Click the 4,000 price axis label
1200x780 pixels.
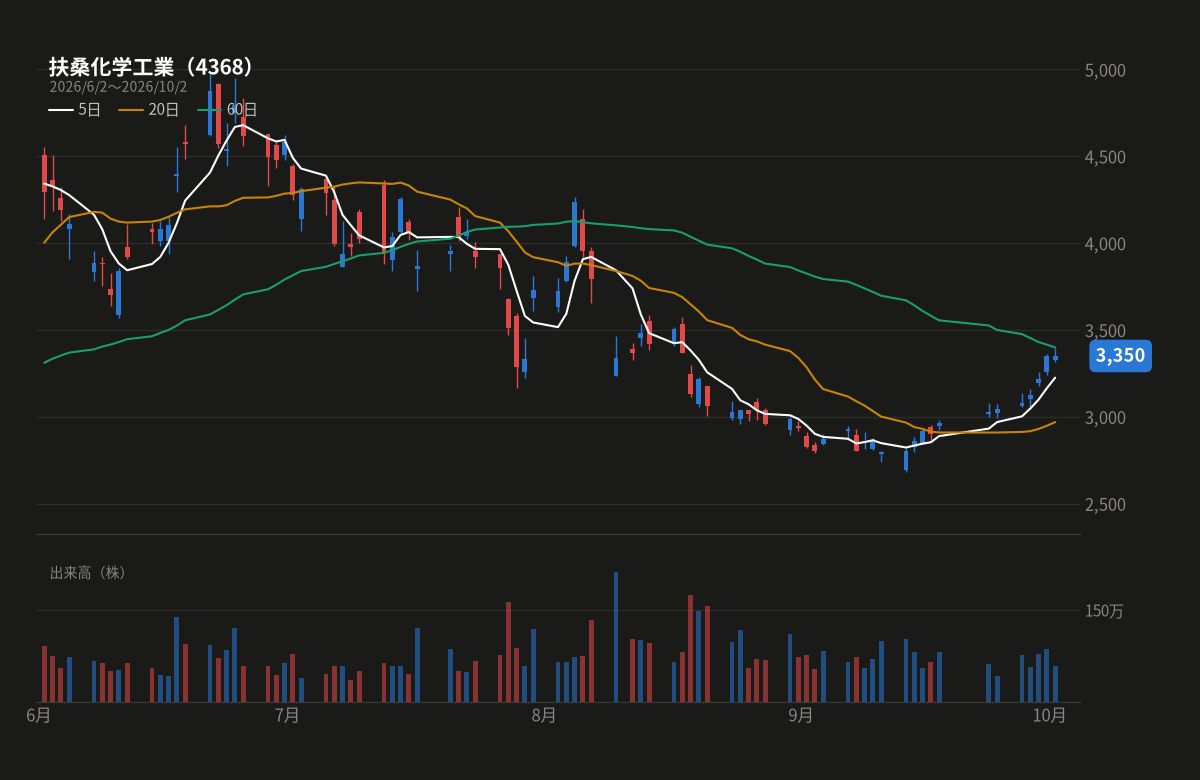1105,244
